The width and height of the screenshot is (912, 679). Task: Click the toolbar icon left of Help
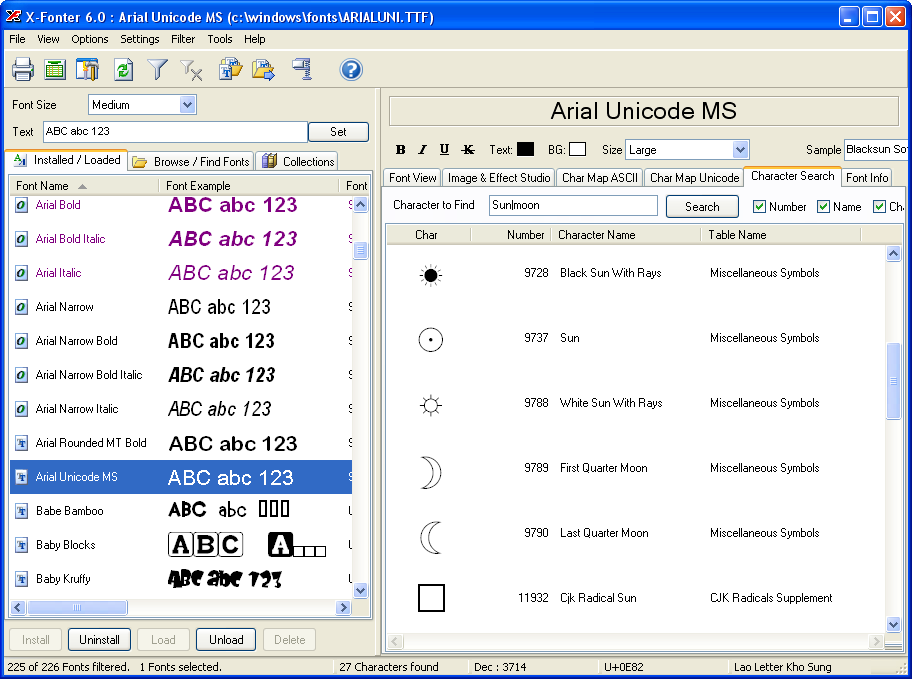(302, 69)
